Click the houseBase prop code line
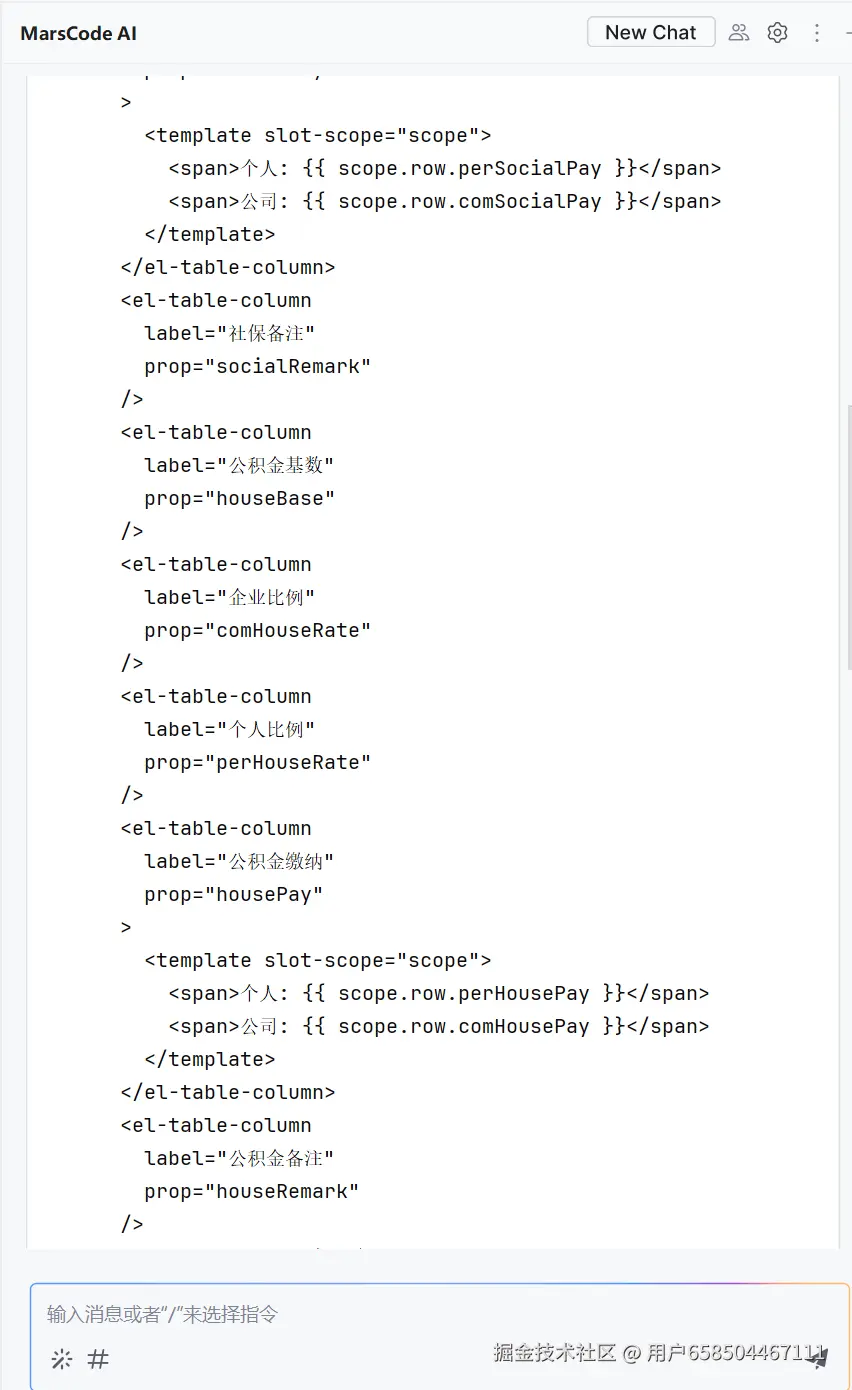Image resolution: width=852 pixels, height=1390 pixels. [239, 498]
